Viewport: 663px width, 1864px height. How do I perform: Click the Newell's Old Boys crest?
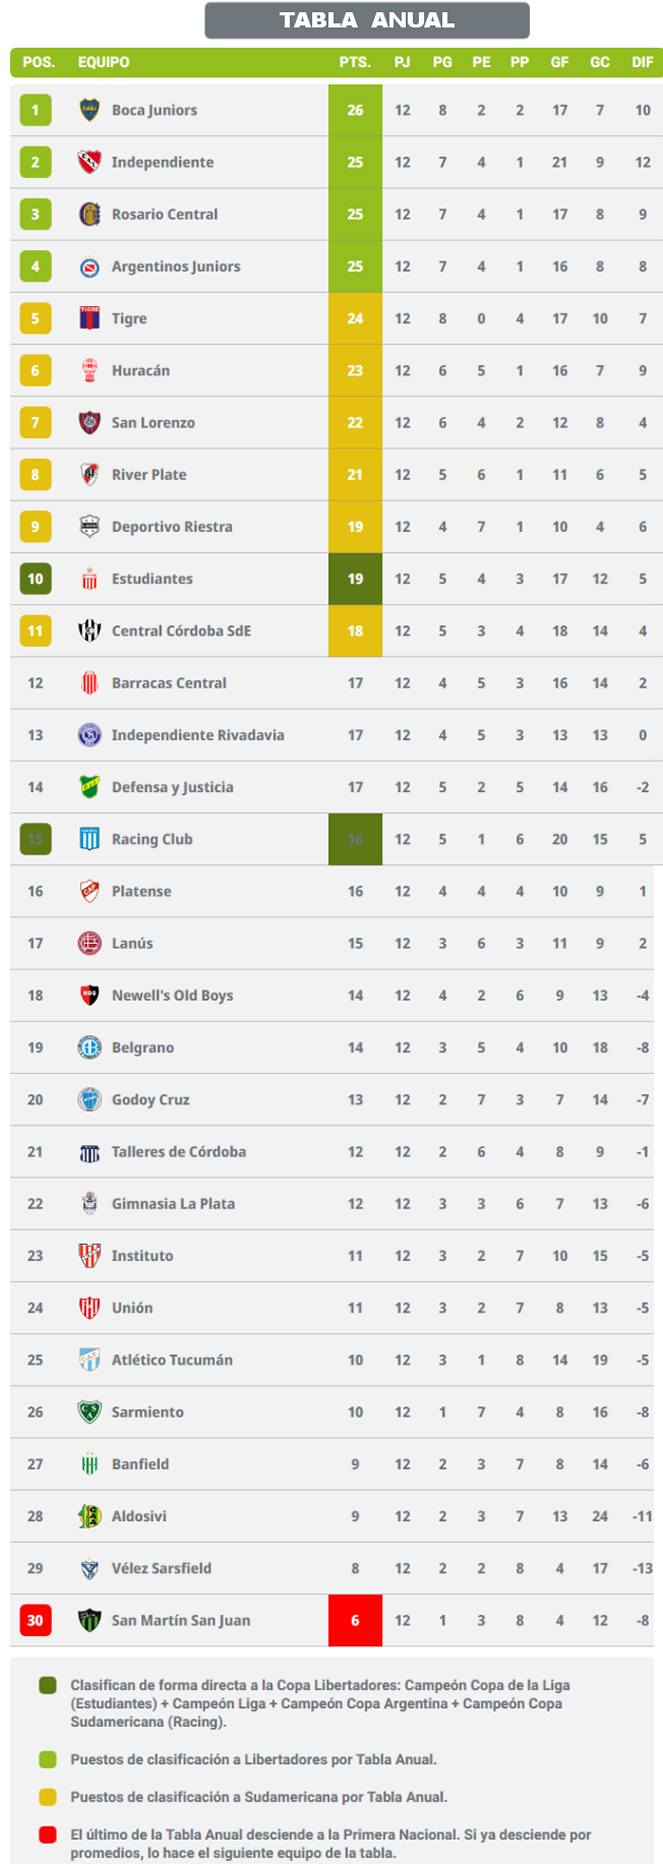pyautogui.click(x=89, y=995)
